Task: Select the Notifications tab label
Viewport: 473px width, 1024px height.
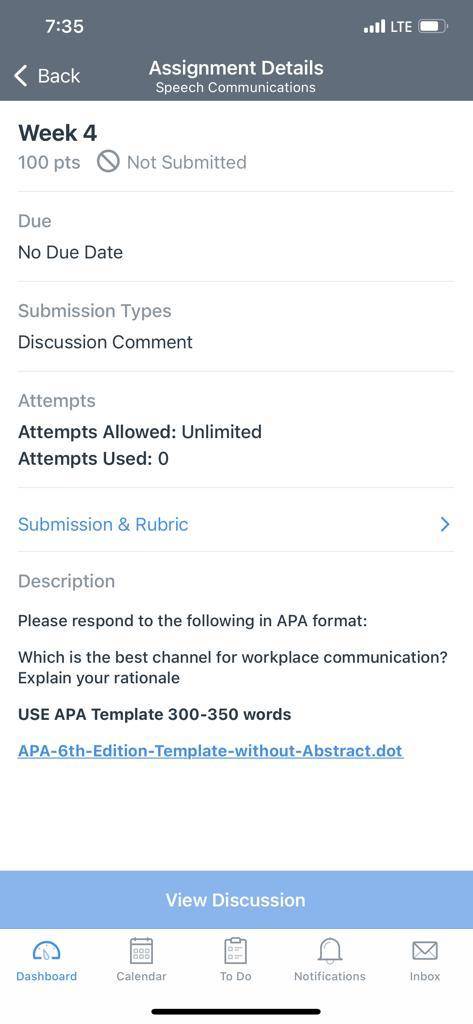Action: (x=330, y=976)
